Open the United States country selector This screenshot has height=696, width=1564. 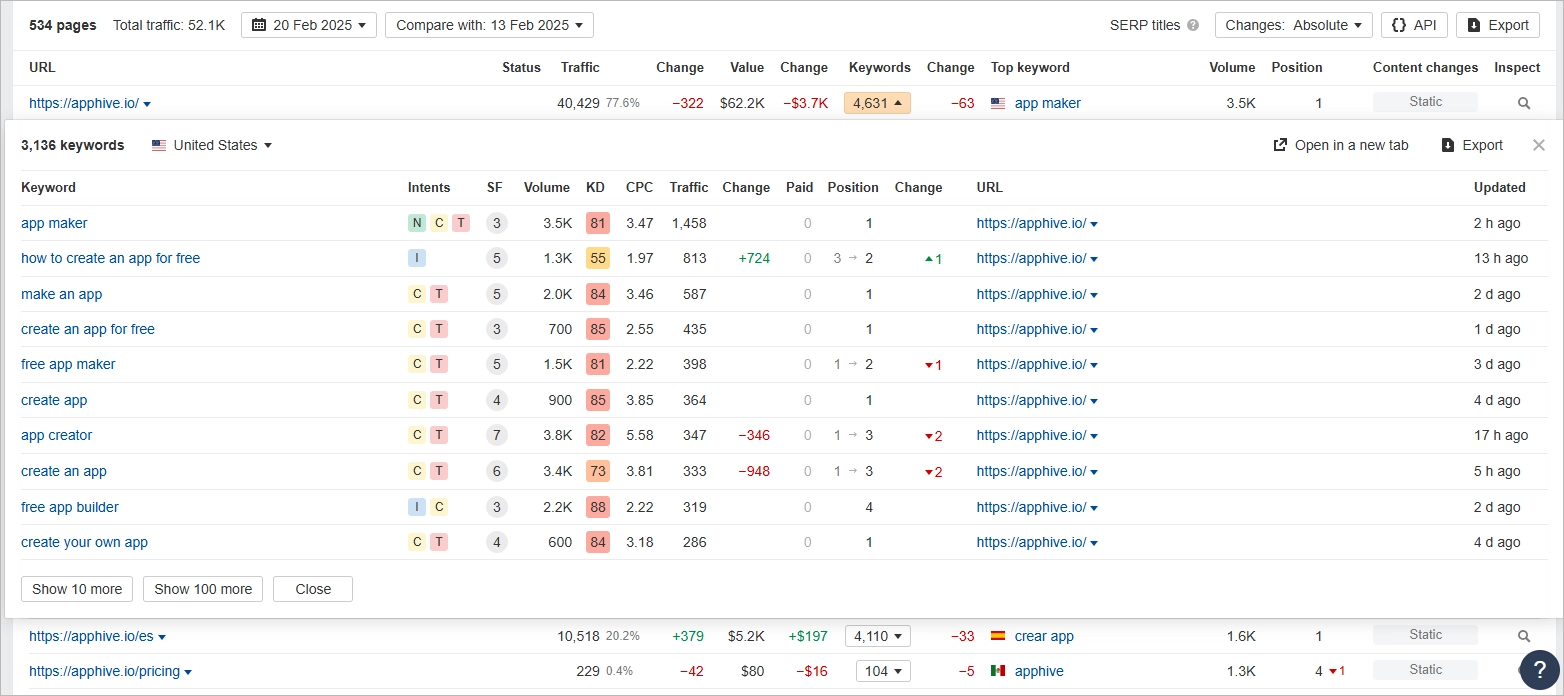click(211, 145)
